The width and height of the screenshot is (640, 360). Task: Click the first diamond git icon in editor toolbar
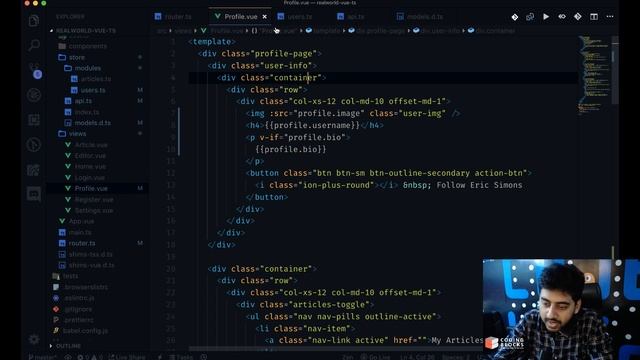pyautogui.click(x=515, y=17)
